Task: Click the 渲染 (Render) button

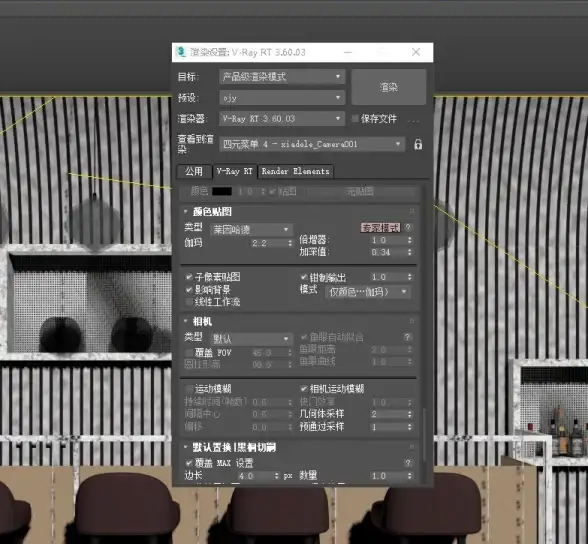Action: [x=388, y=87]
